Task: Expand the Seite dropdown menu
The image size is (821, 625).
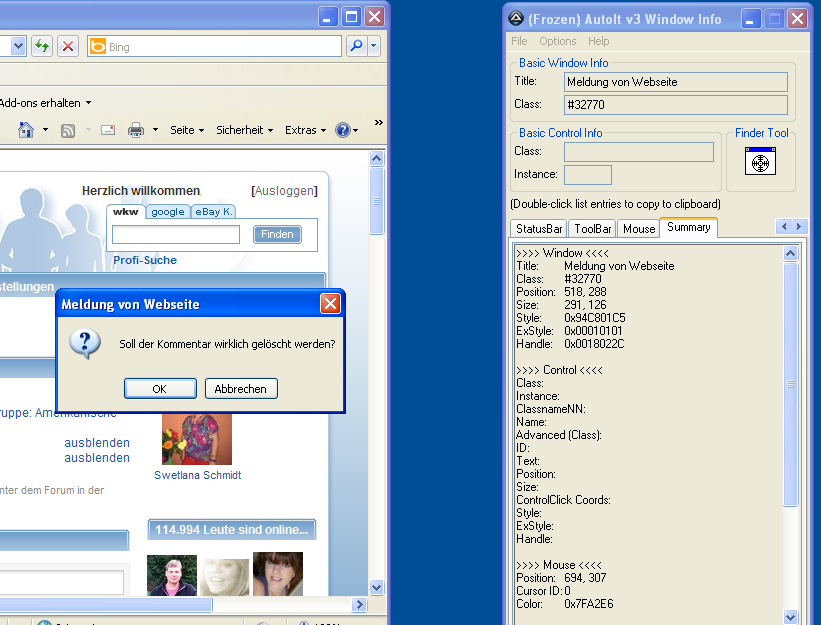Action: pyautogui.click(x=186, y=130)
